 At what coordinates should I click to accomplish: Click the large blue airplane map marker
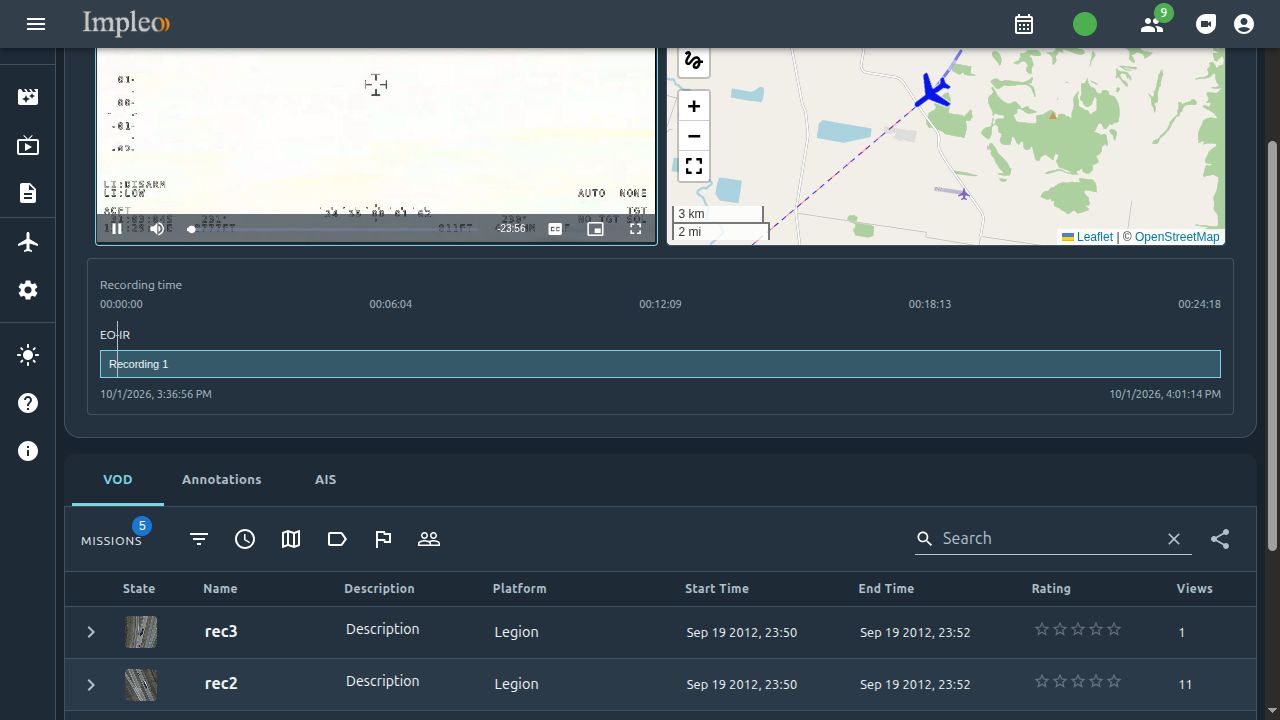(933, 91)
